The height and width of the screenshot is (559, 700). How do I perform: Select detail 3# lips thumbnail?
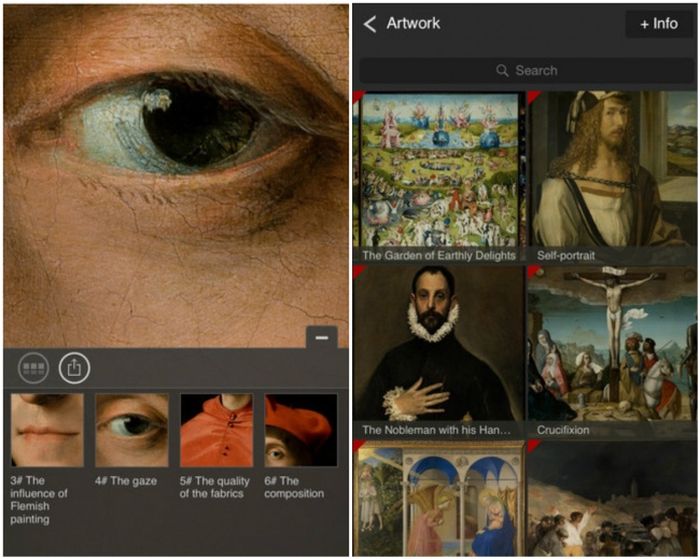pos(47,430)
